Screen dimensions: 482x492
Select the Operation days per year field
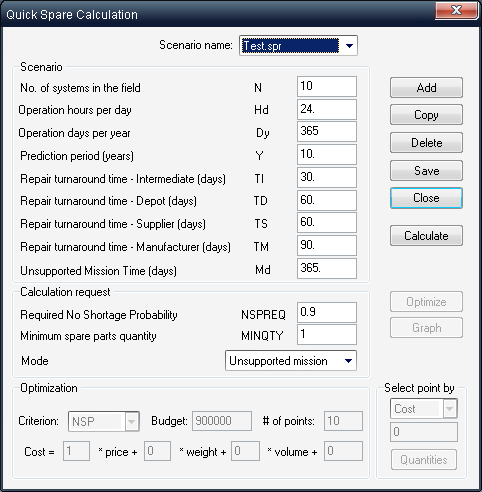pyautogui.click(x=327, y=131)
